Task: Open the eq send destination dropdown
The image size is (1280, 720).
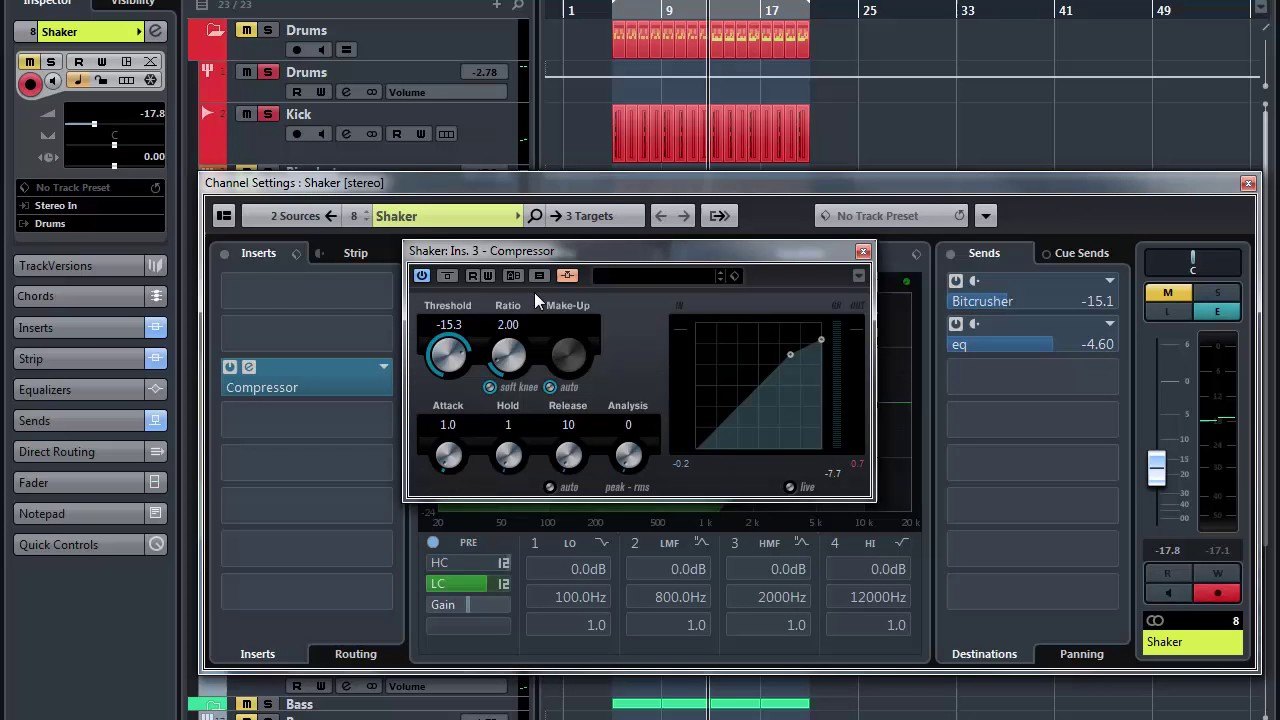Action: [x=1109, y=324]
